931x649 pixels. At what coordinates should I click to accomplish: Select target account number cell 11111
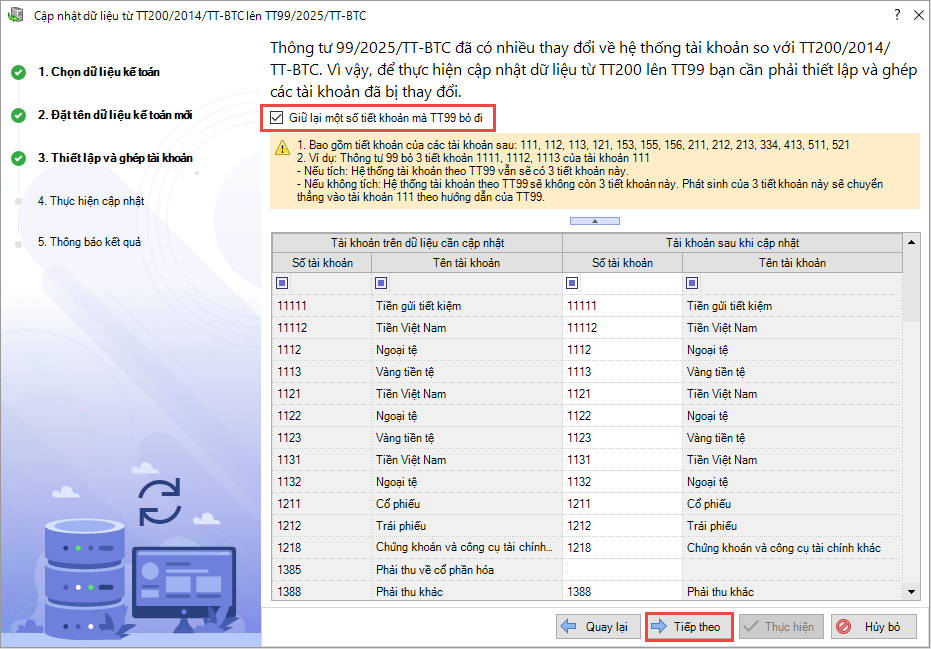(x=622, y=306)
